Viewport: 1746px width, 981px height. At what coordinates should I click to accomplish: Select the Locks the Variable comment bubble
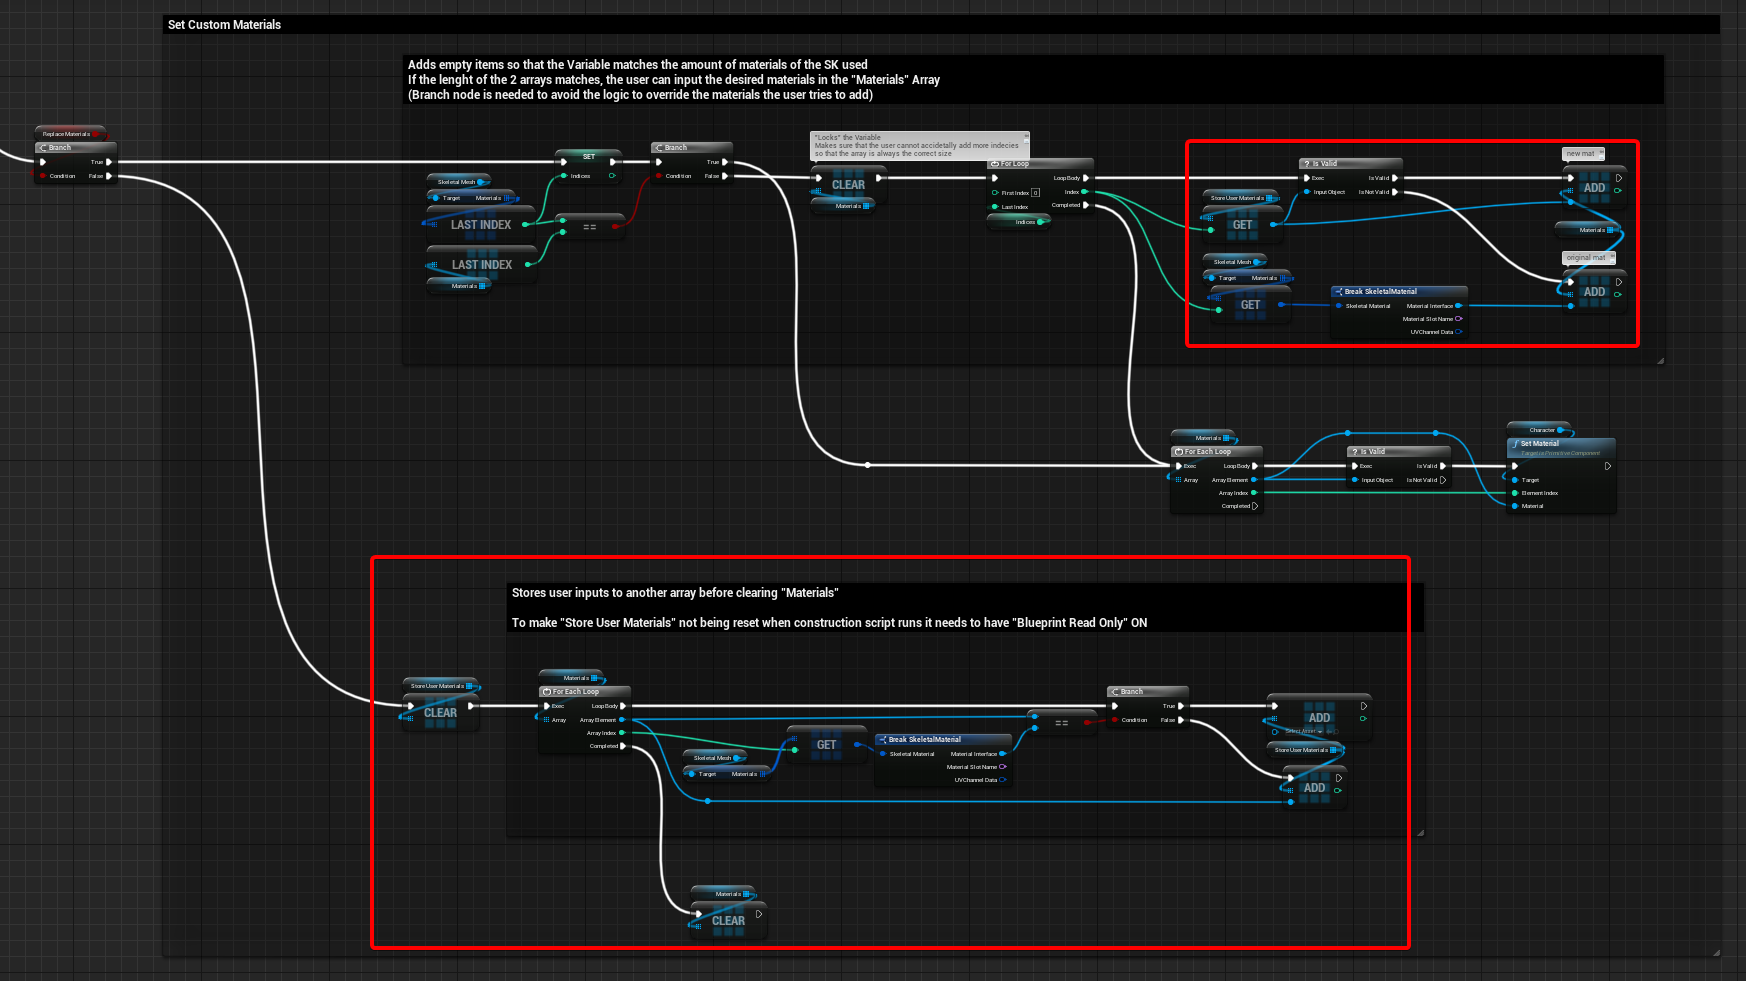(x=919, y=146)
